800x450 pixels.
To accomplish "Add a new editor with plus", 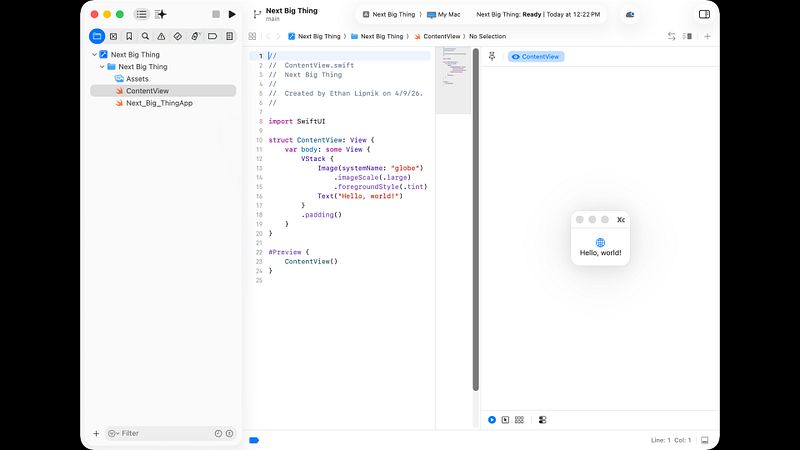I will pyautogui.click(x=707, y=36).
